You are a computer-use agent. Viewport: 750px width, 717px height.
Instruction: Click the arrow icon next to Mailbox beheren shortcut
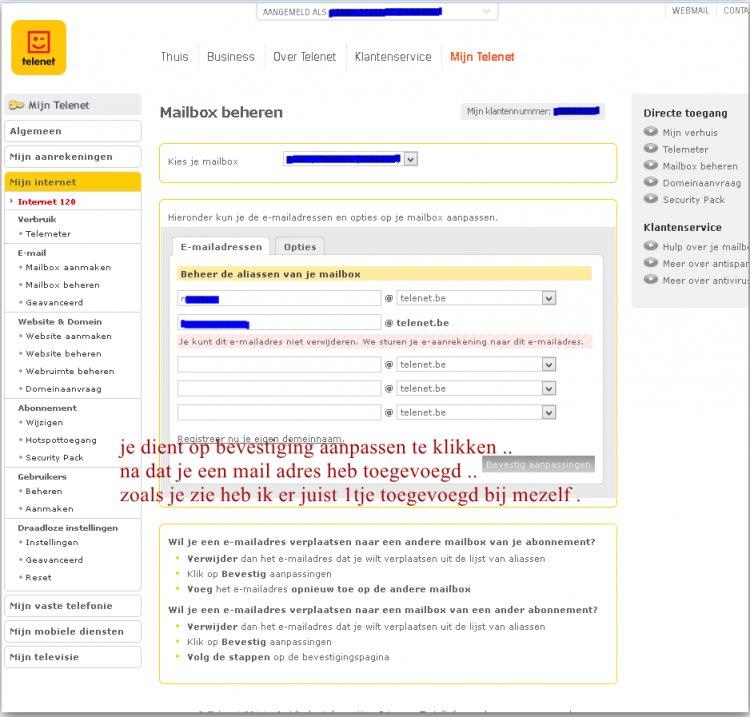pyautogui.click(x=651, y=165)
